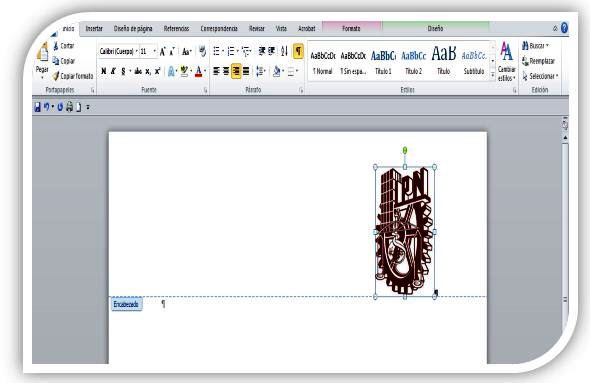
Task: Select the IPN logo image
Action: pyautogui.click(x=404, y=231)
